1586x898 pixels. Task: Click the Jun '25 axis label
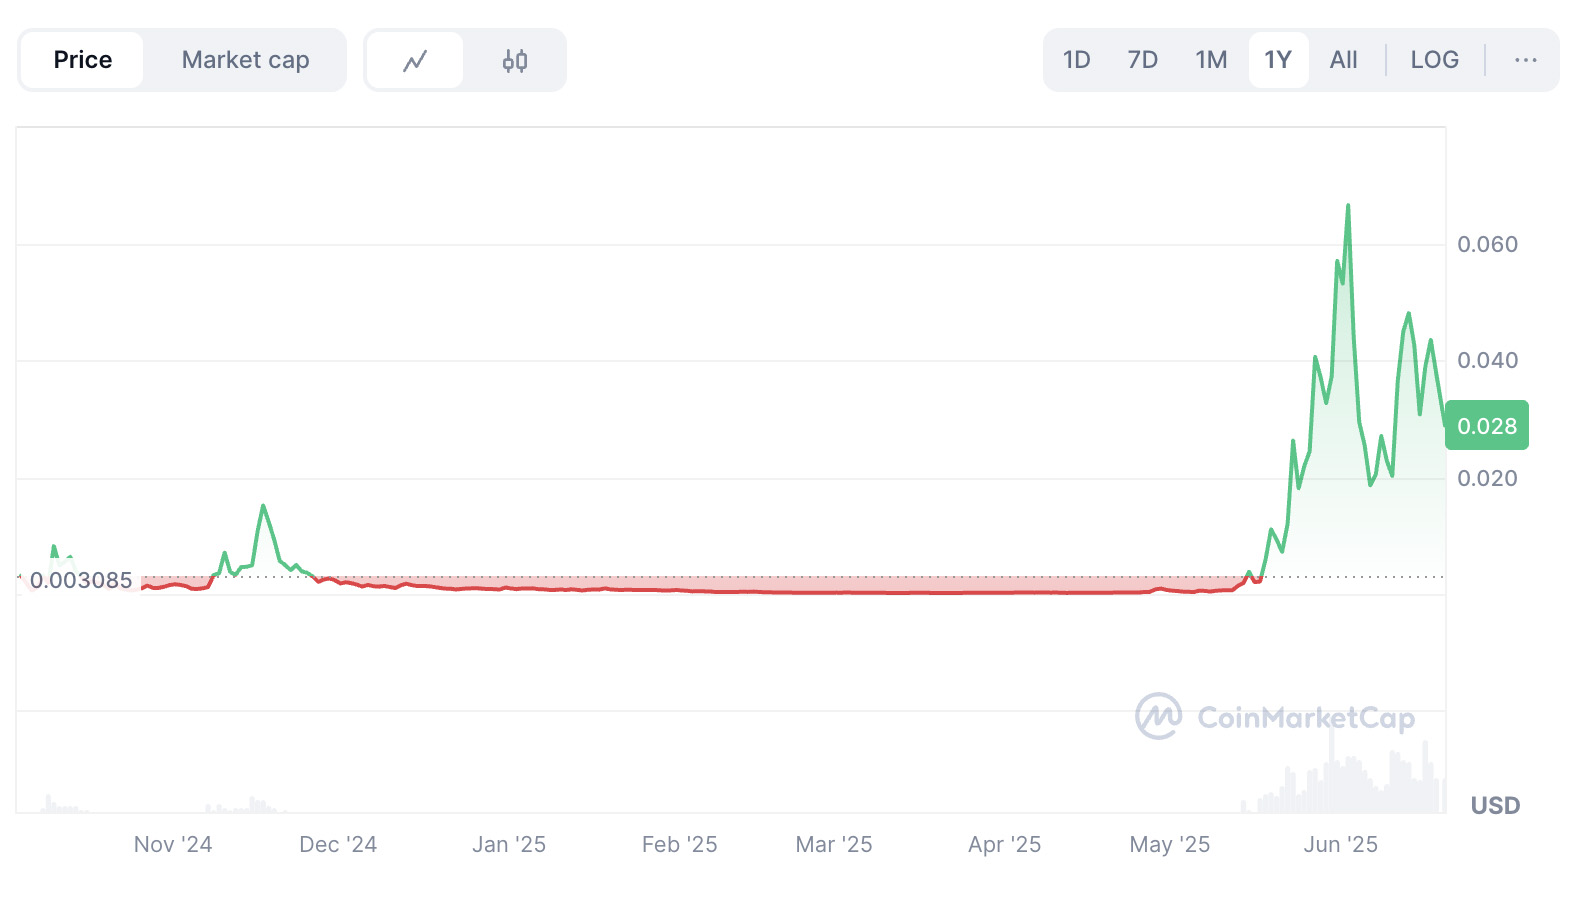coord(1340,845)
